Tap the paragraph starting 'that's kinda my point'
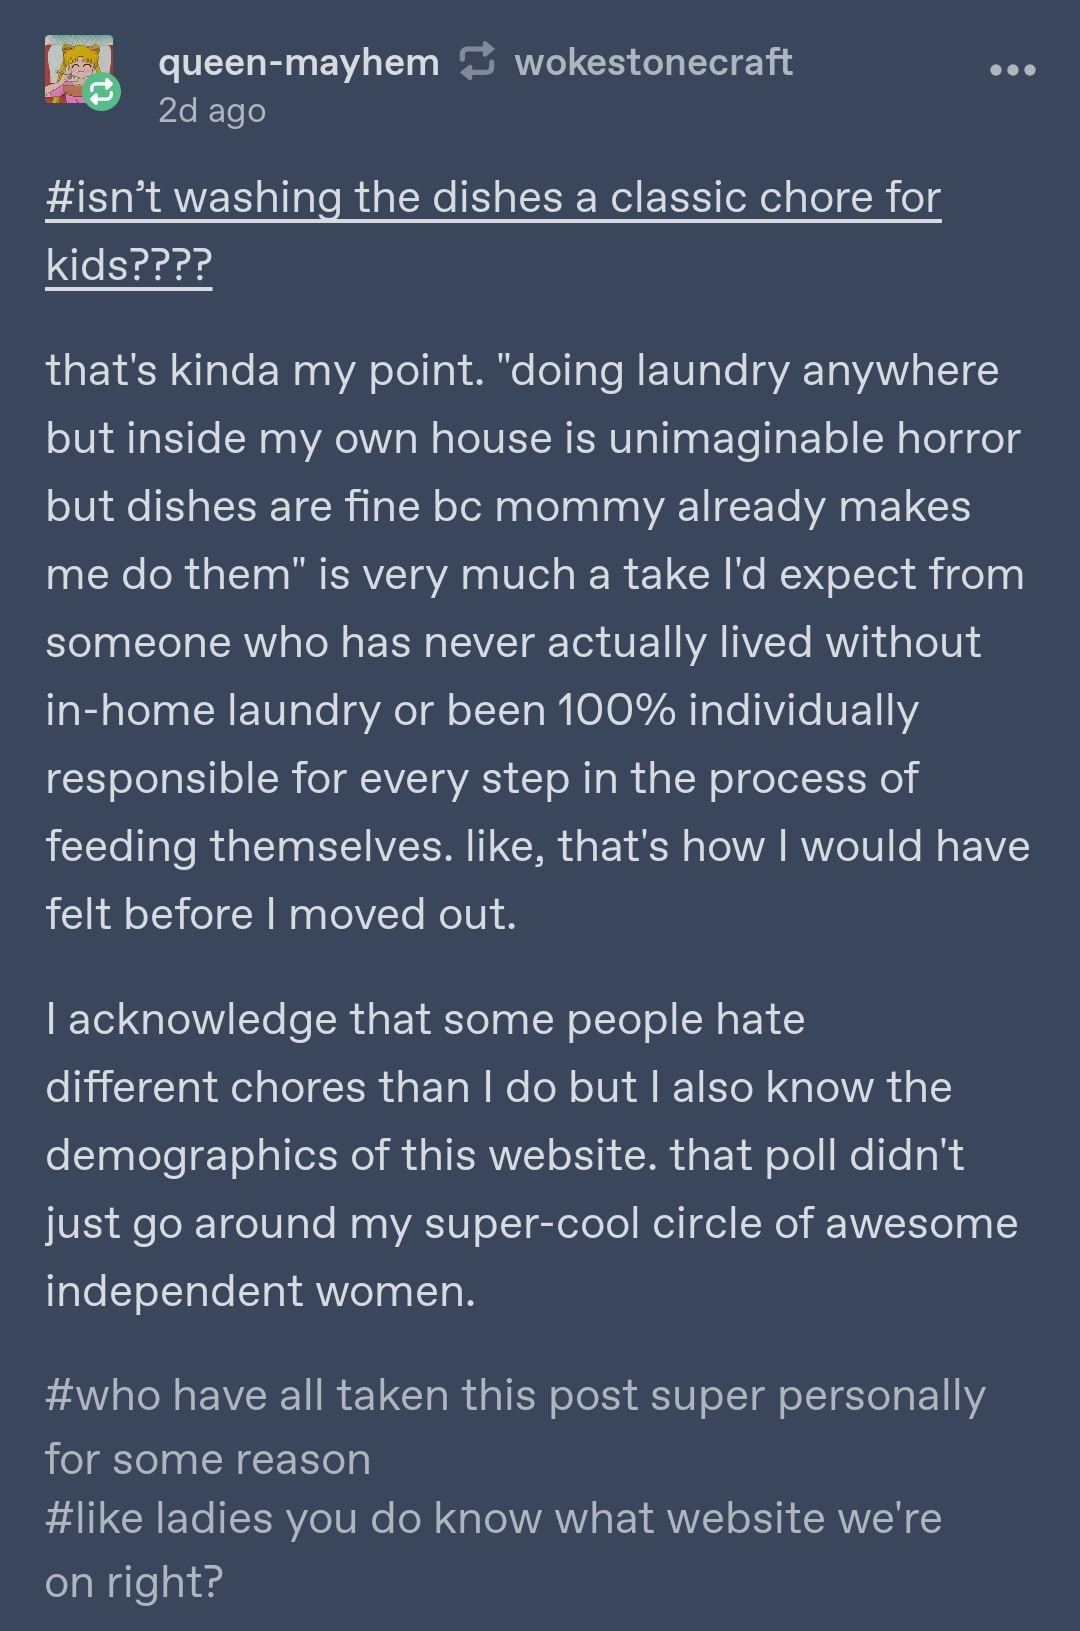1080x1631 pixels. [537, 642]
